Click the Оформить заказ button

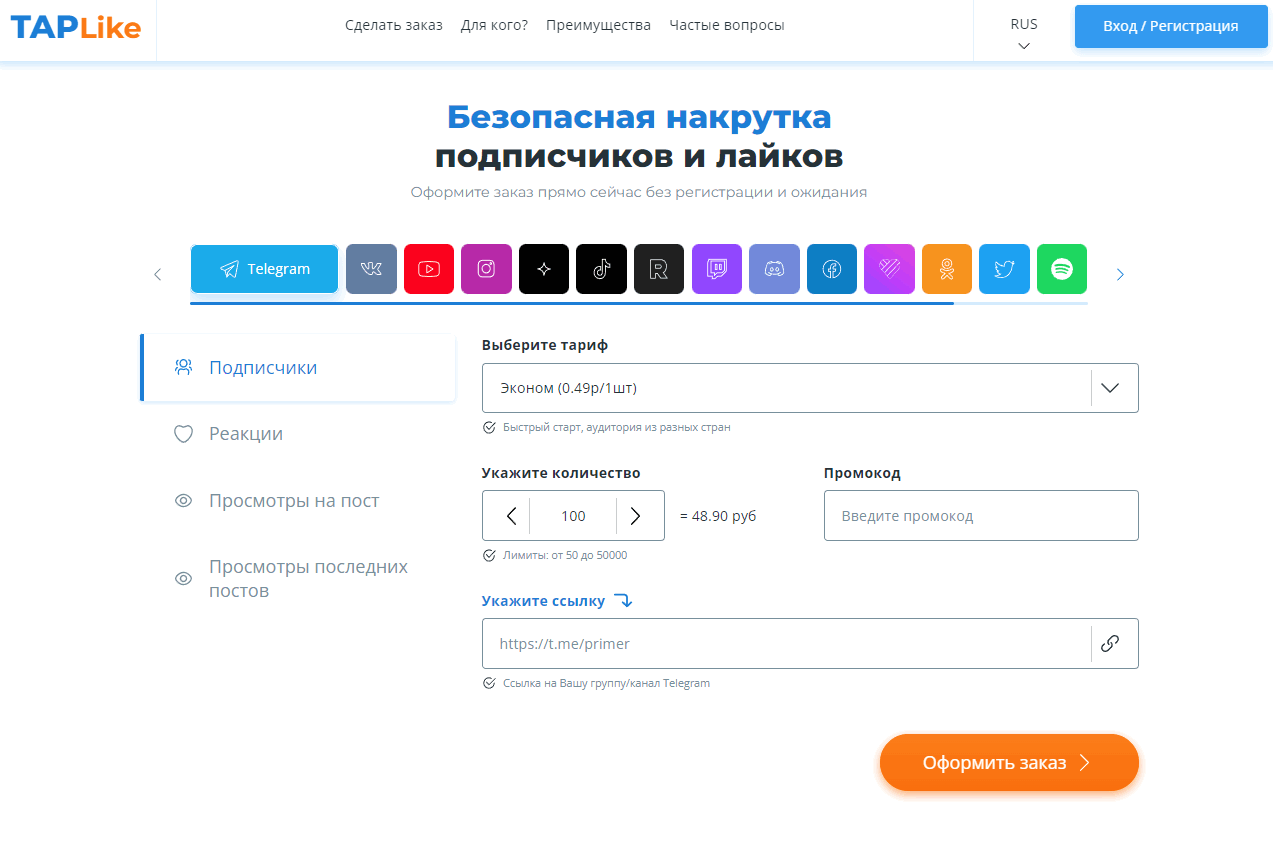[1009, 763]
